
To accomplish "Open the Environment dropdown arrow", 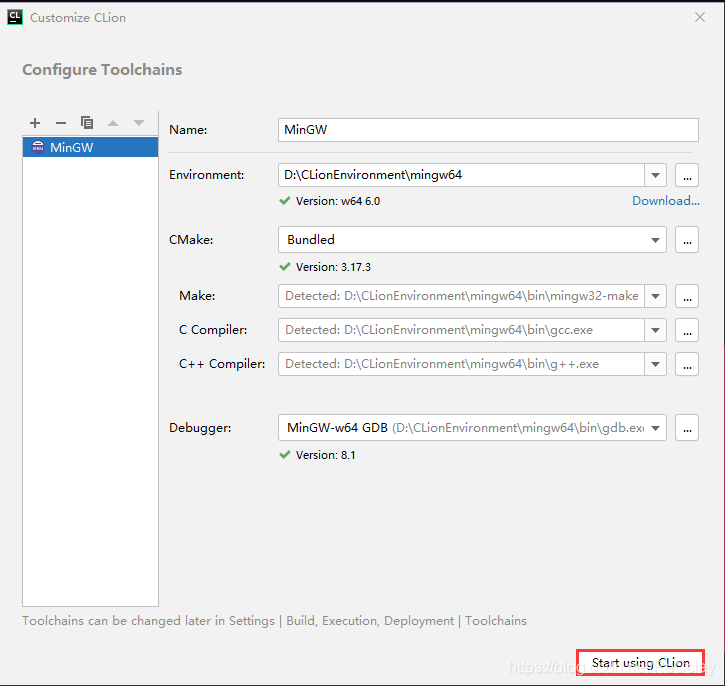I will (655, 175).
